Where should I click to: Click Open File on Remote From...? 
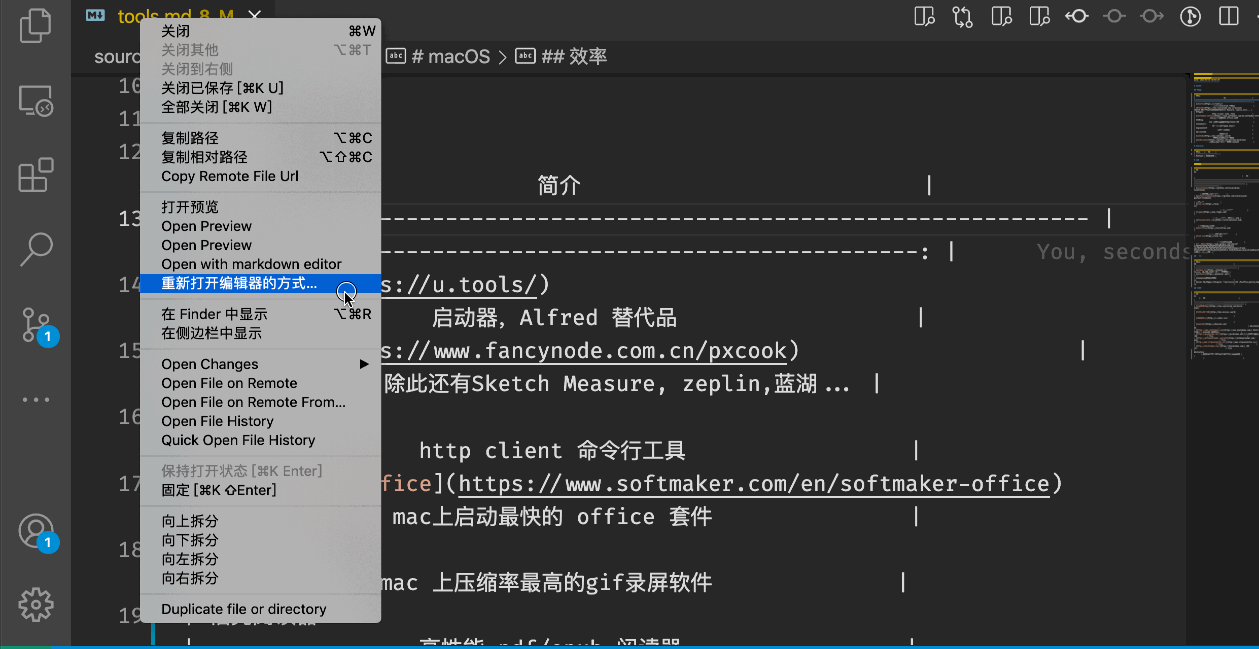[x=260, y=402]
